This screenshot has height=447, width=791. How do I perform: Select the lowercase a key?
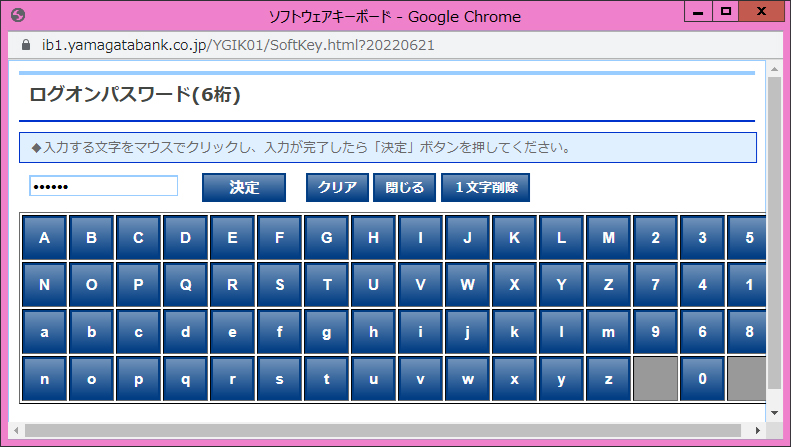(x=44, y=331)
